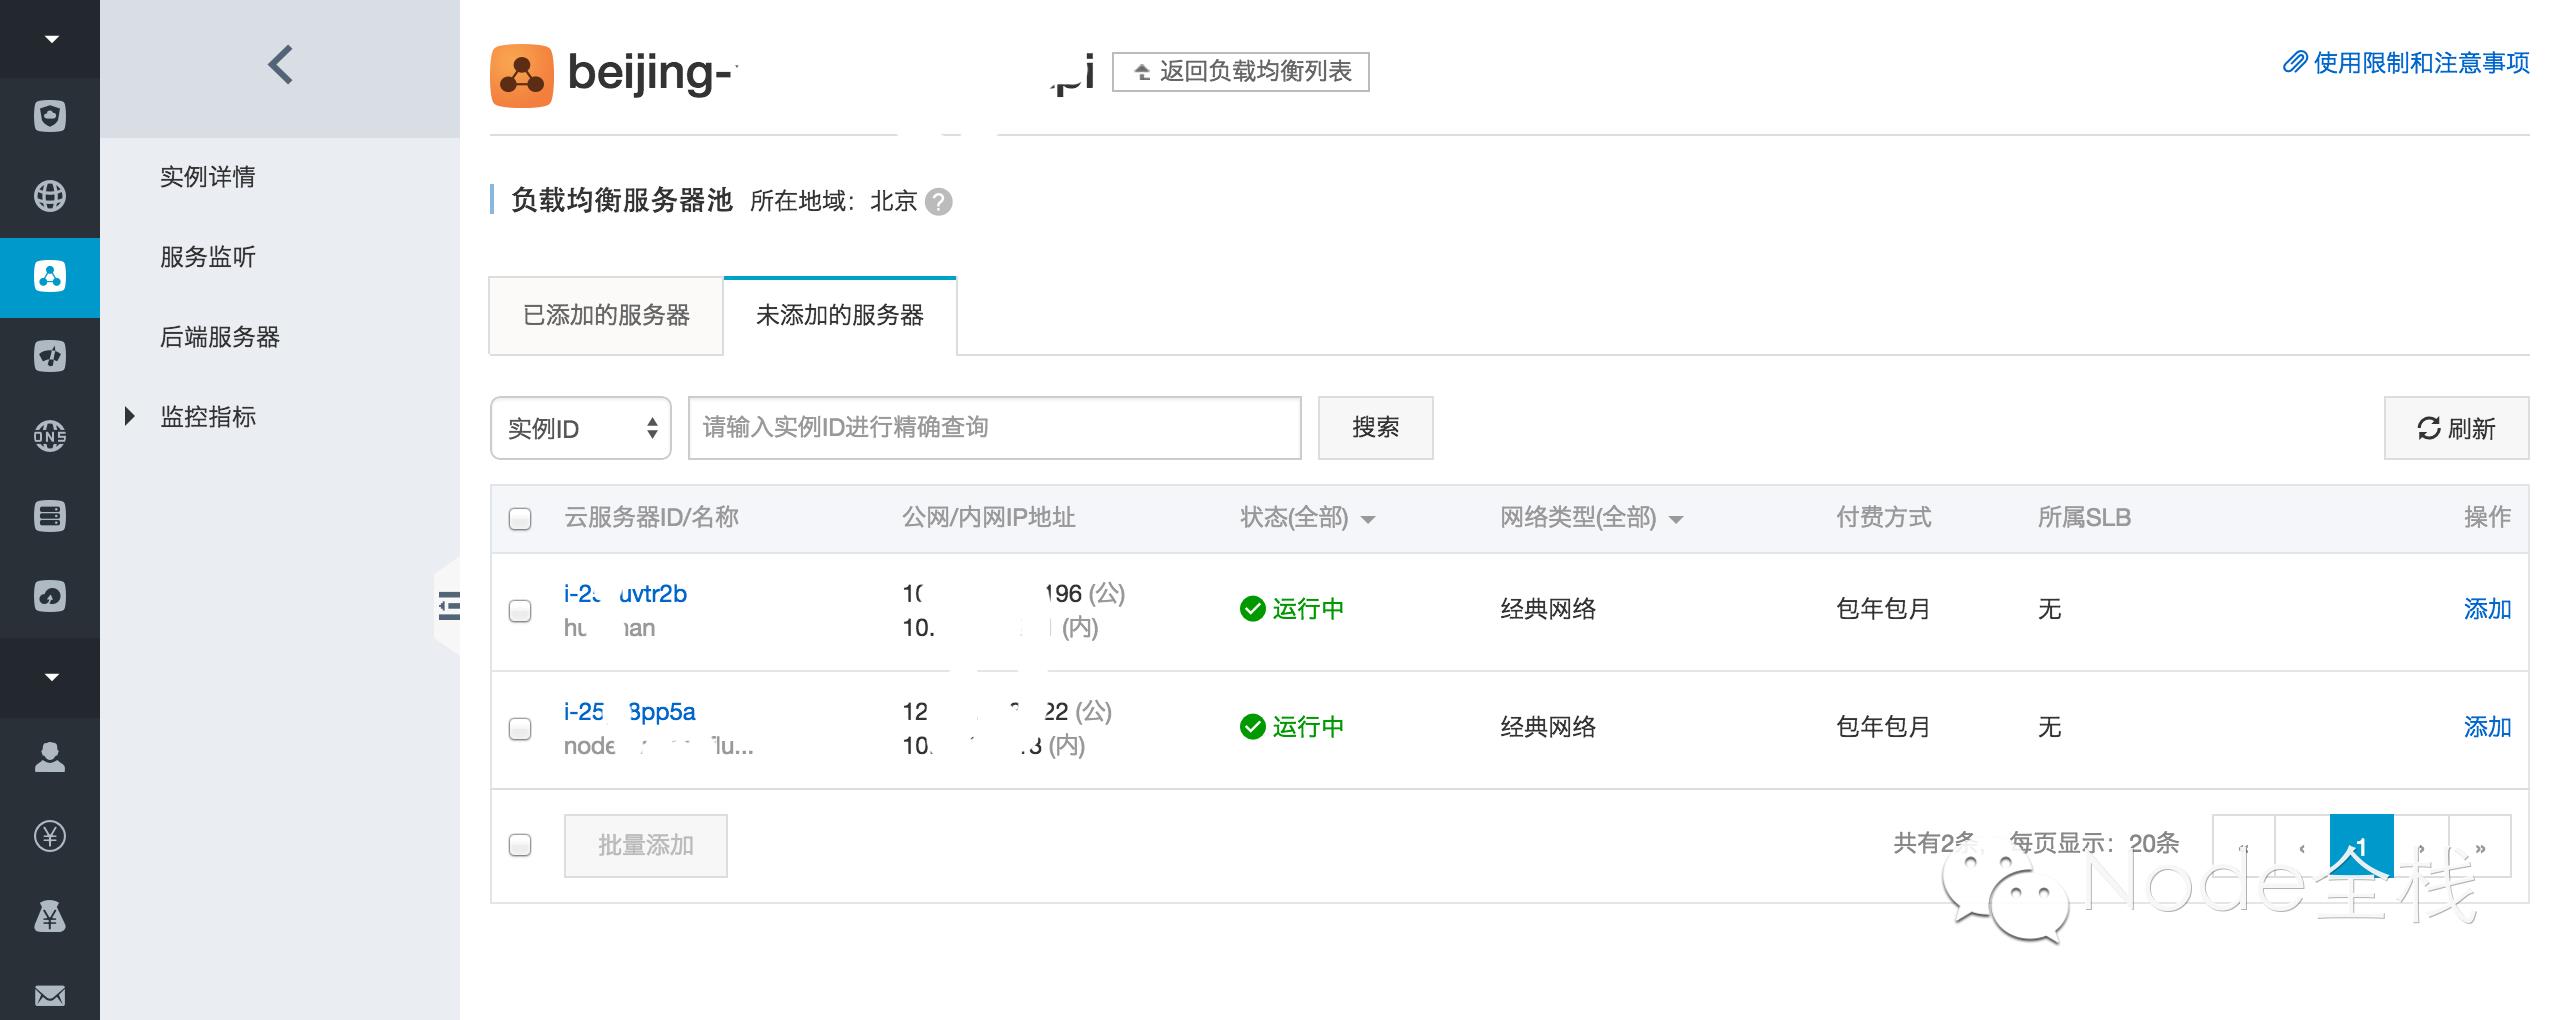The width and height of the screenshot is (2560, 1020).
Task: Click the 搜索 button
Action: [x=1375, y=428]
